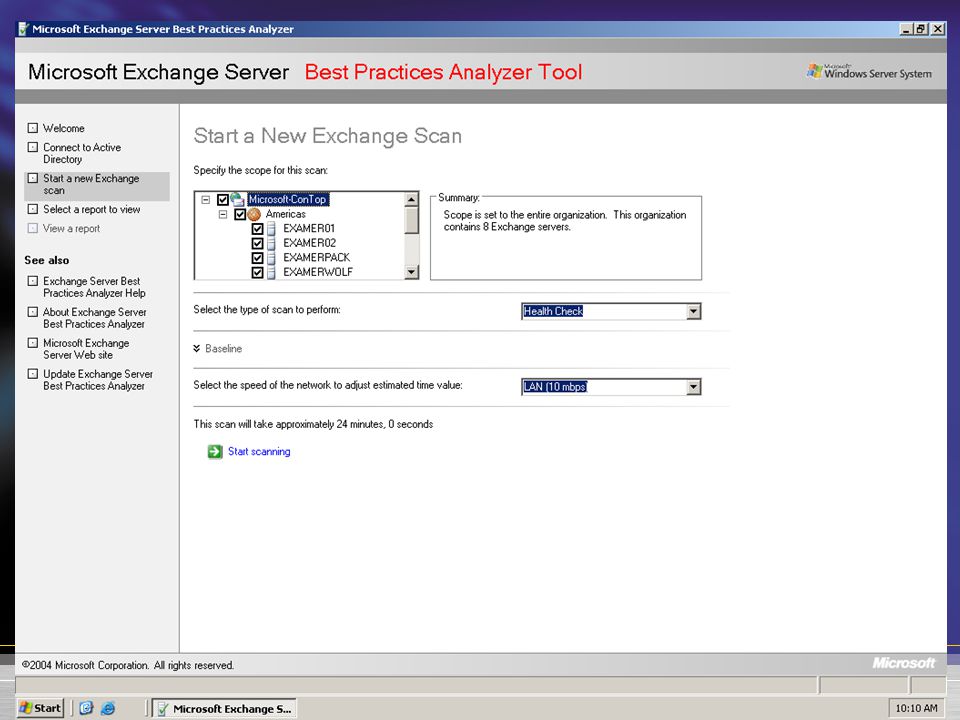Go to the Welcome step
Image resolution: width=960 pixels, height=720 pixels.
coord(64,128)
